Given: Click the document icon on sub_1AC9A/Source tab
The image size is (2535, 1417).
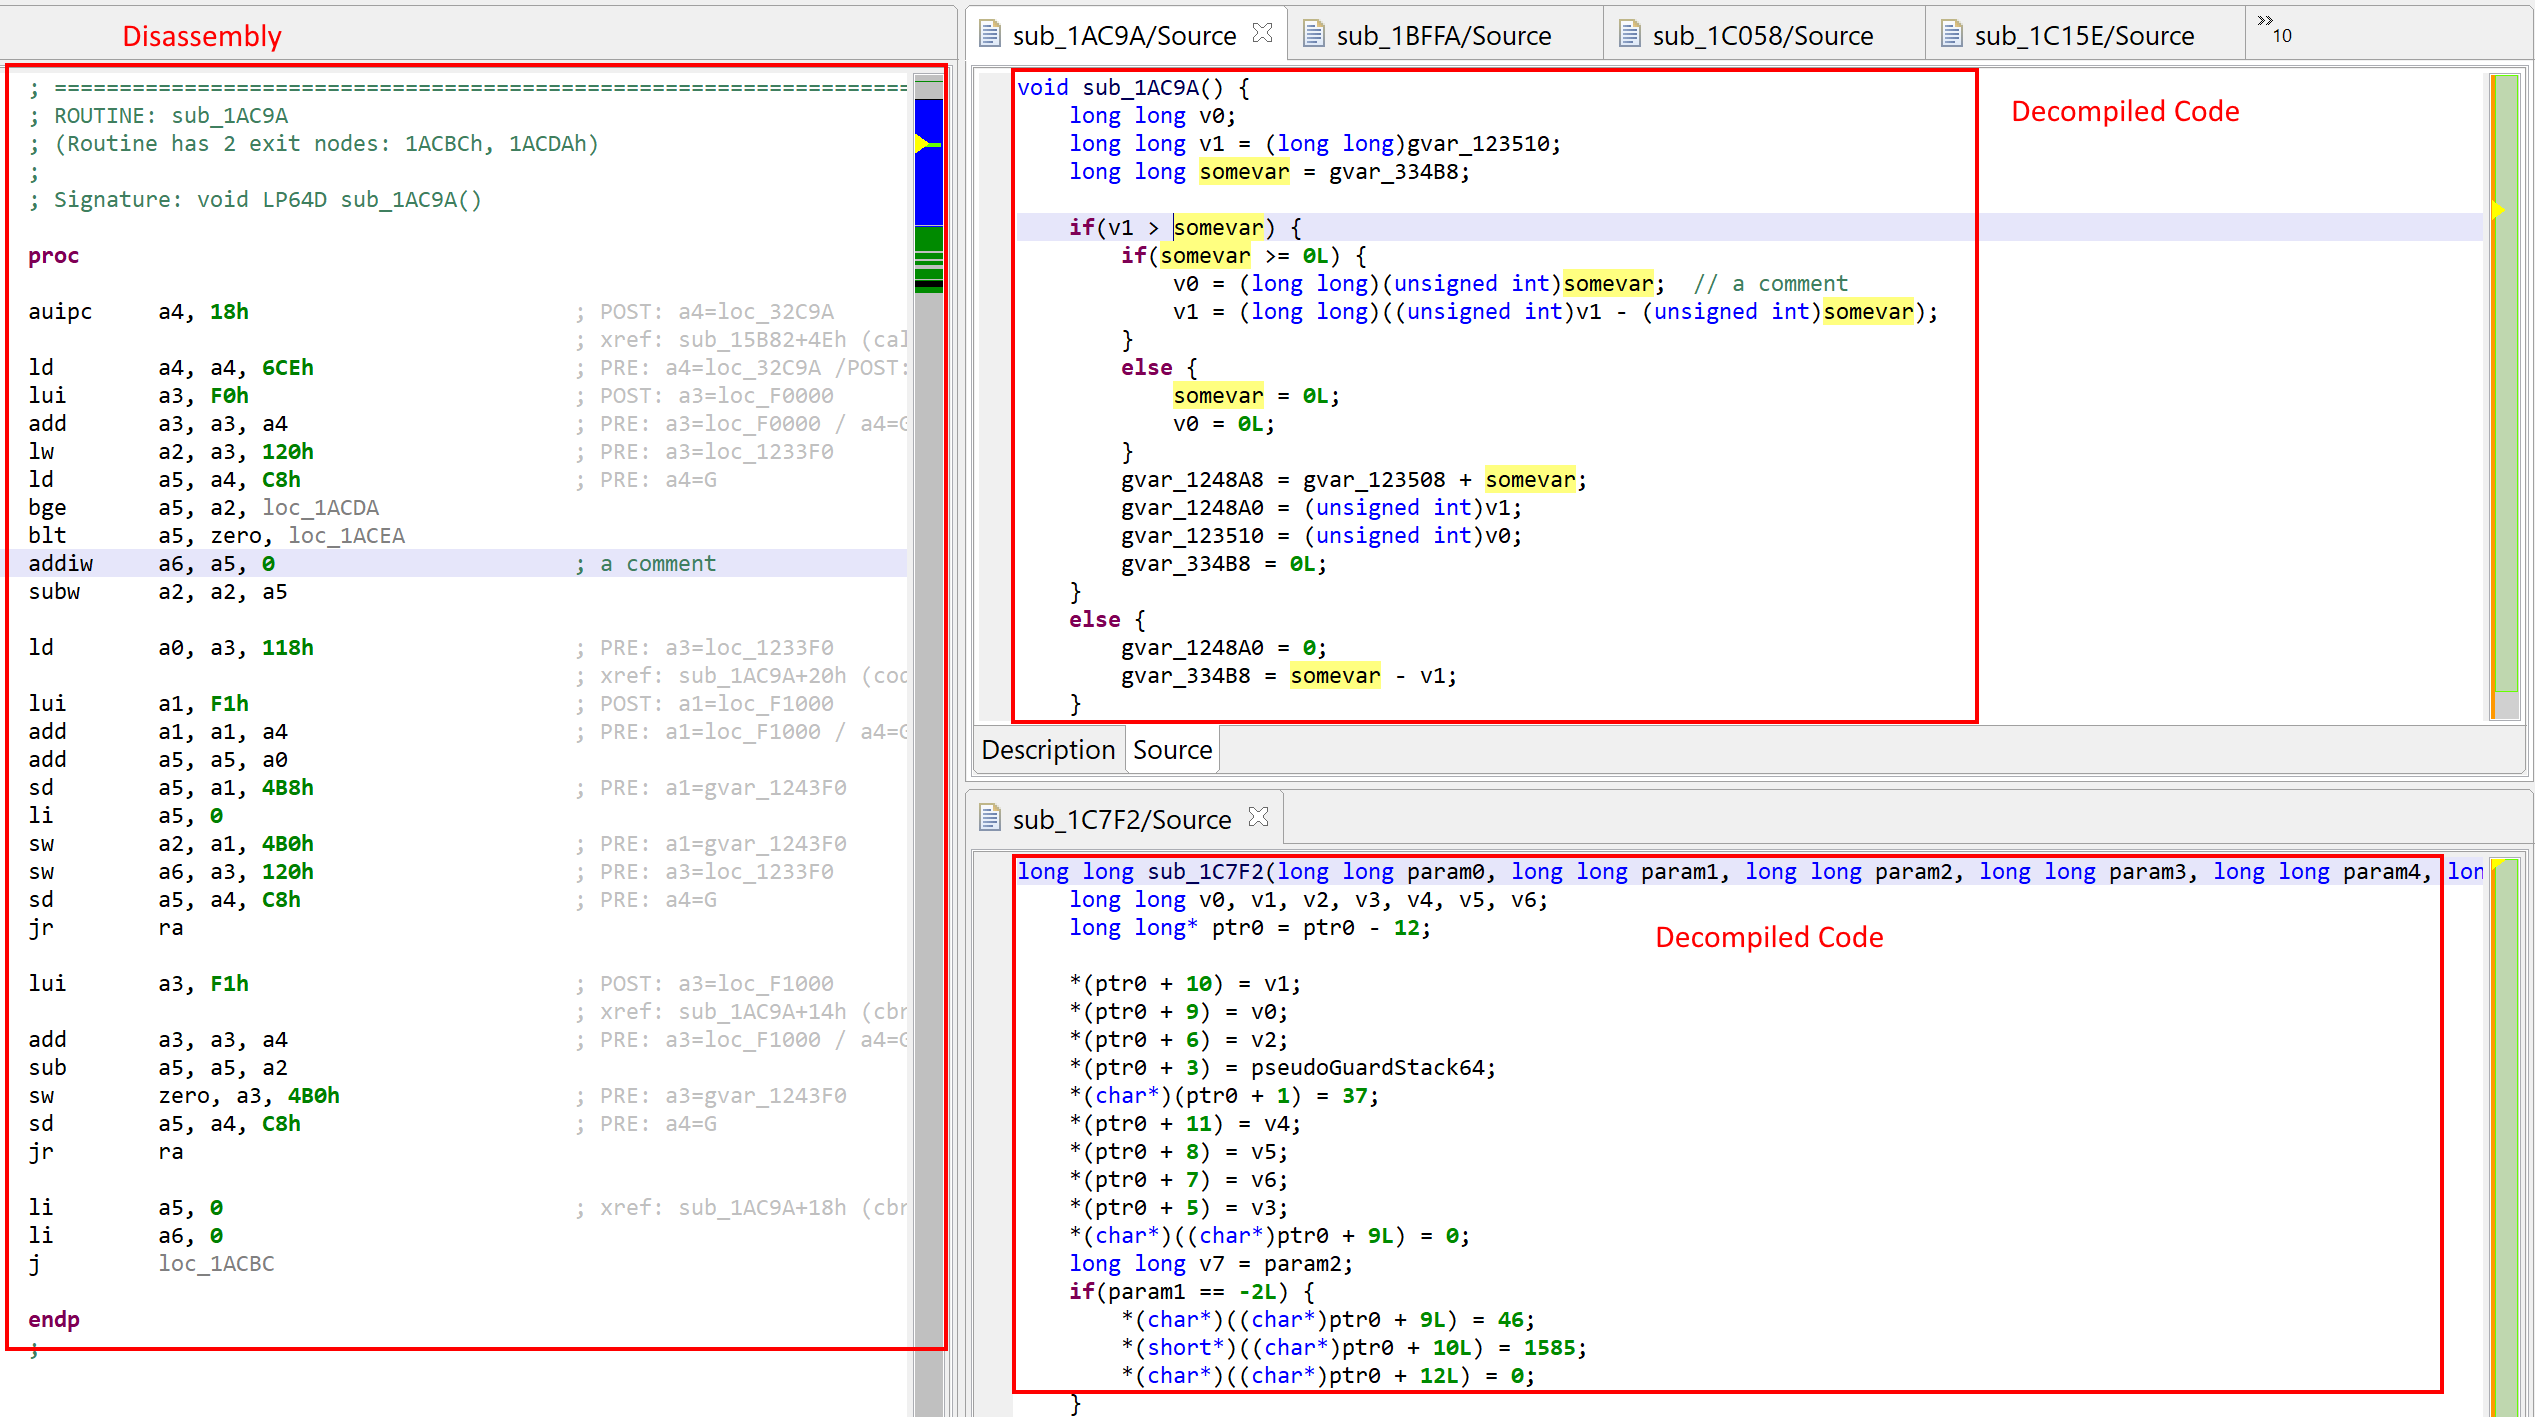Looking at the screenshot, I should click(988, 33).
